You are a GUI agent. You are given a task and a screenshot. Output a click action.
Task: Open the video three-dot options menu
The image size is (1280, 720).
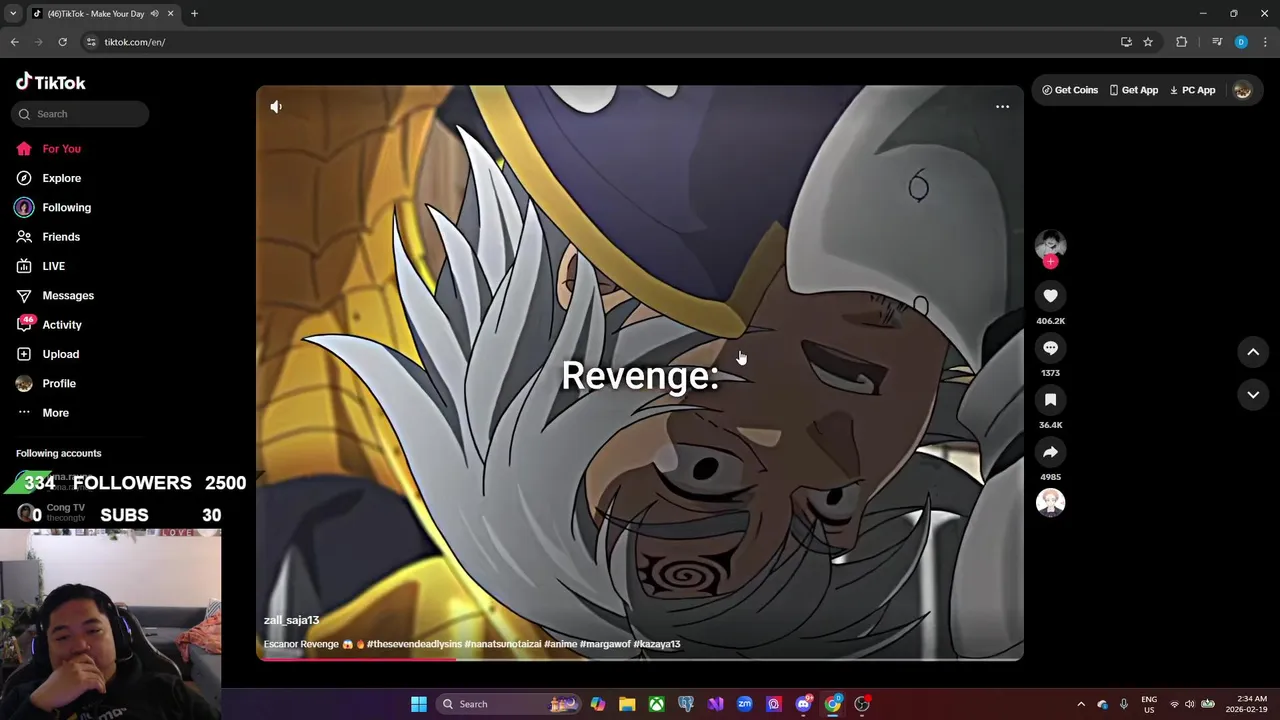(x=1002, y=107)
